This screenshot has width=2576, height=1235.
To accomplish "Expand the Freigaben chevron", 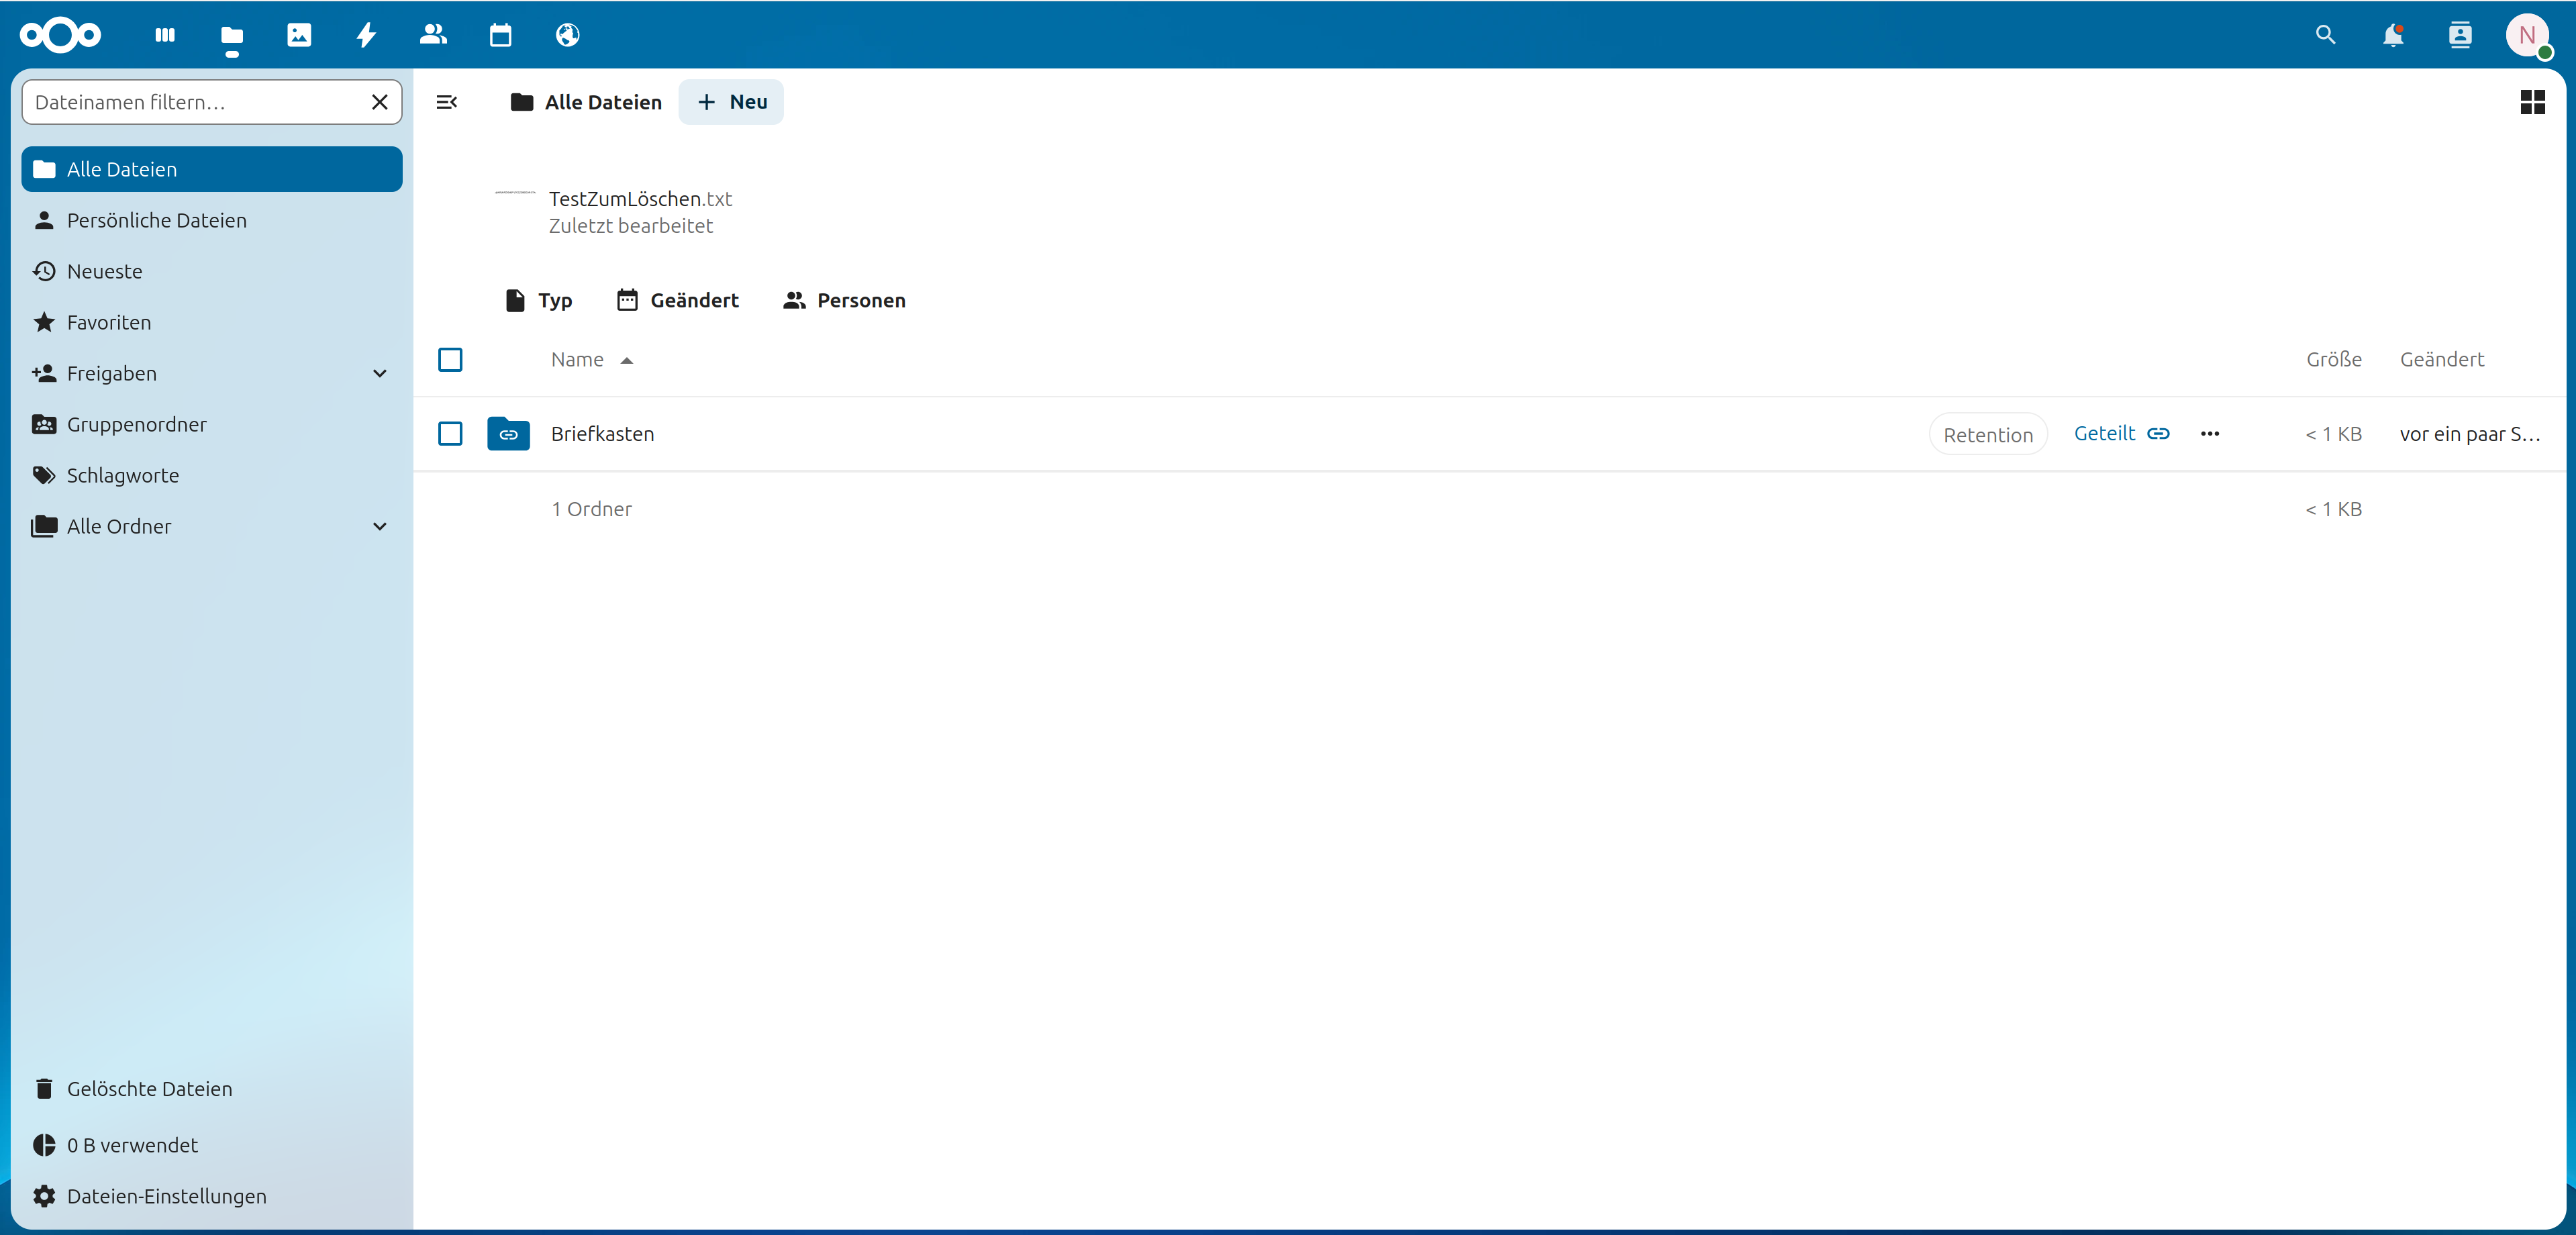I will pyautogui.click(x=380, y=374).
